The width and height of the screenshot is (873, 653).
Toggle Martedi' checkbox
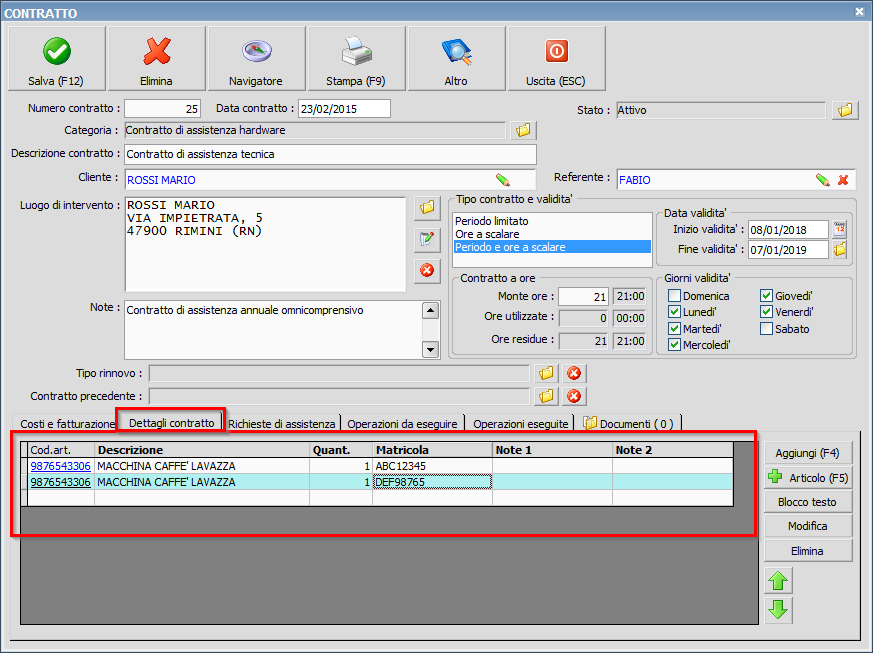click(x=674, y=328)
